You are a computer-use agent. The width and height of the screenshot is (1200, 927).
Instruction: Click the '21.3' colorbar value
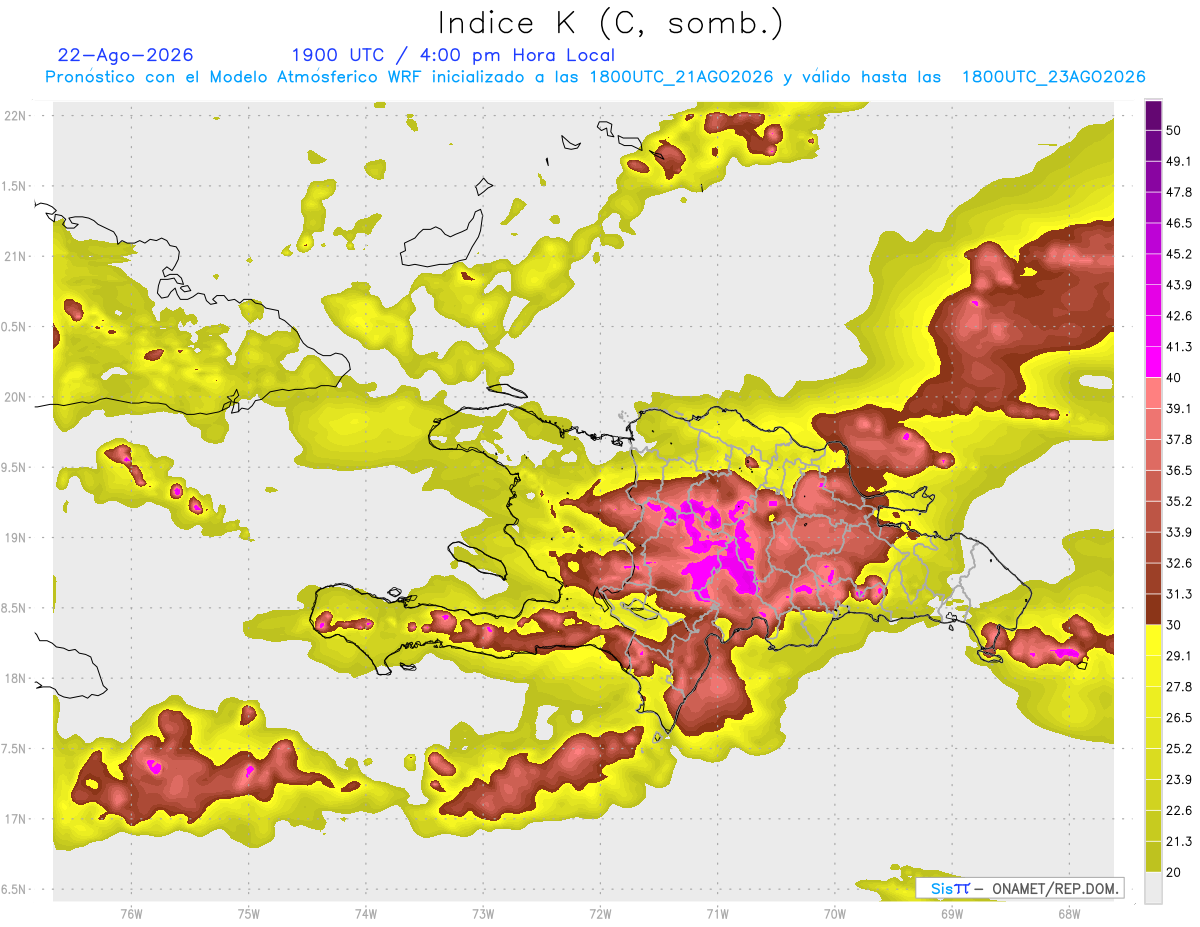tap(1178, 841)
